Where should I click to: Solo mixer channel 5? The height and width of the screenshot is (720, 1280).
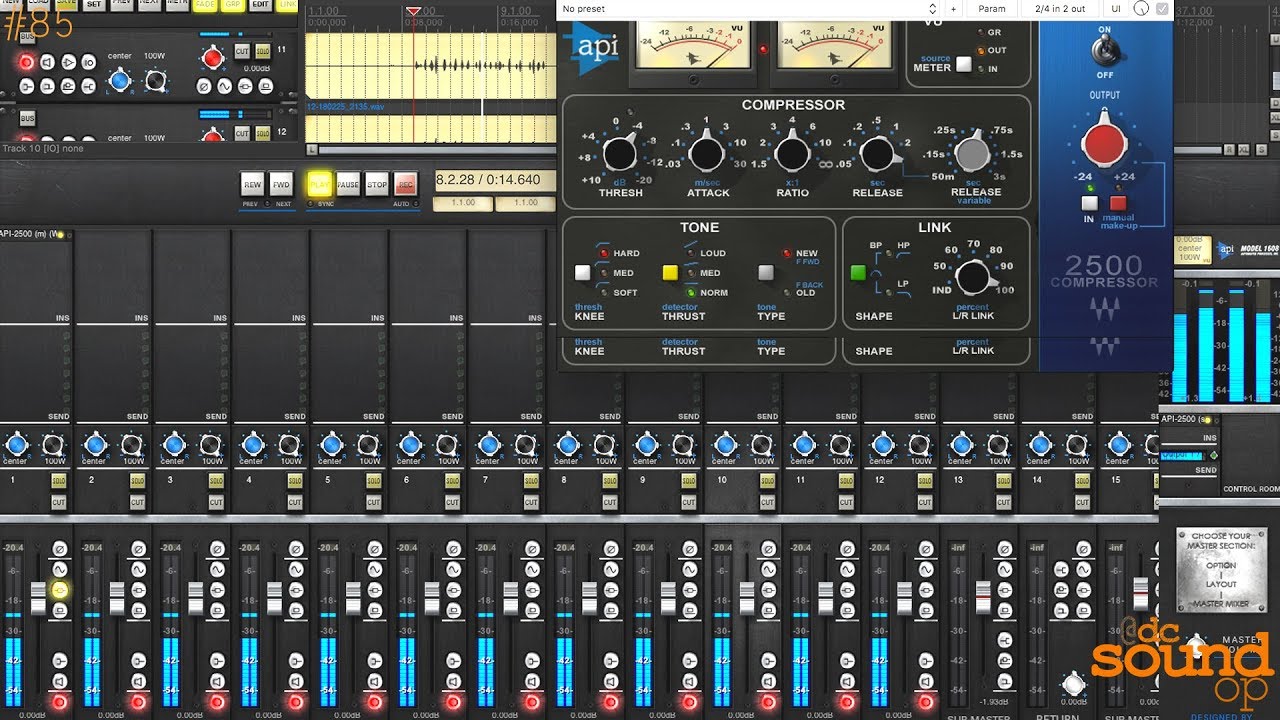coord(373,481)
